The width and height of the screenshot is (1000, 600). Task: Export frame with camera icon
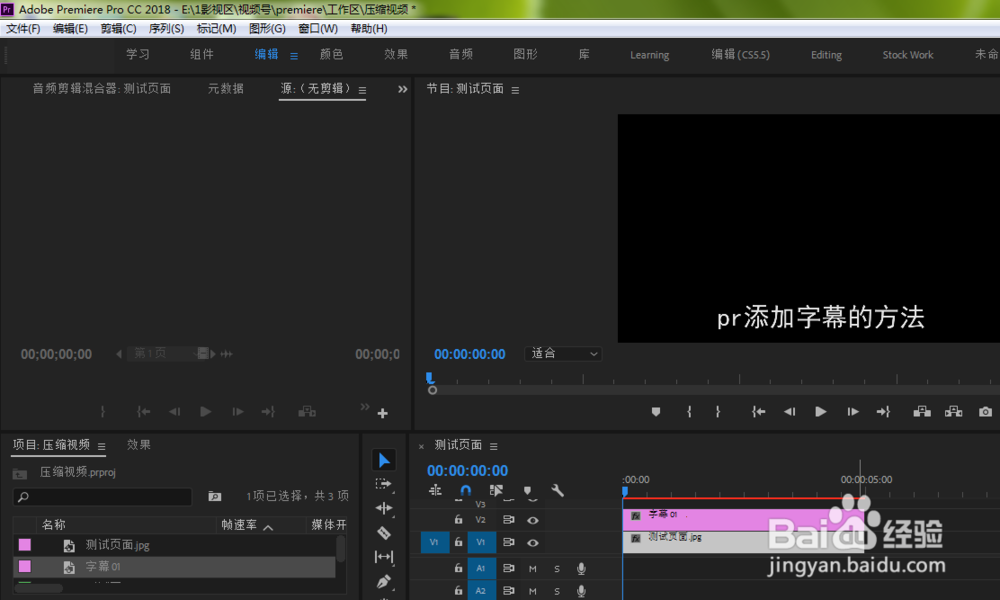(x=985, y=412)
